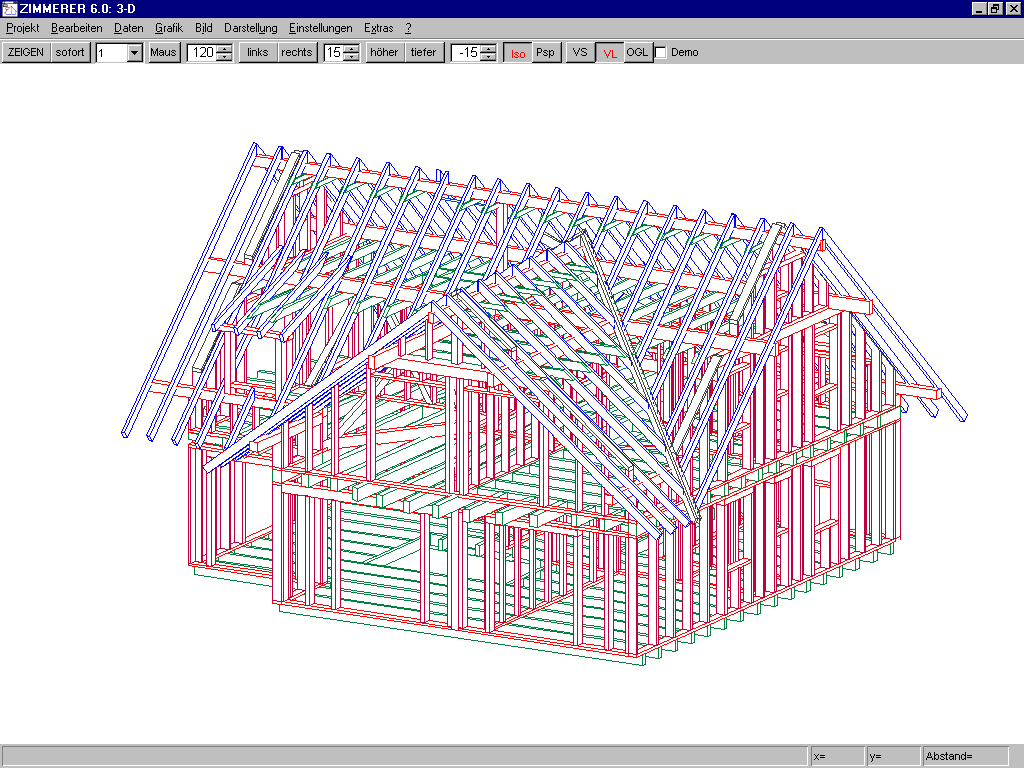Increase the 120 rotation value spinner
This screenshot has width=1024, height=768.
225,48
